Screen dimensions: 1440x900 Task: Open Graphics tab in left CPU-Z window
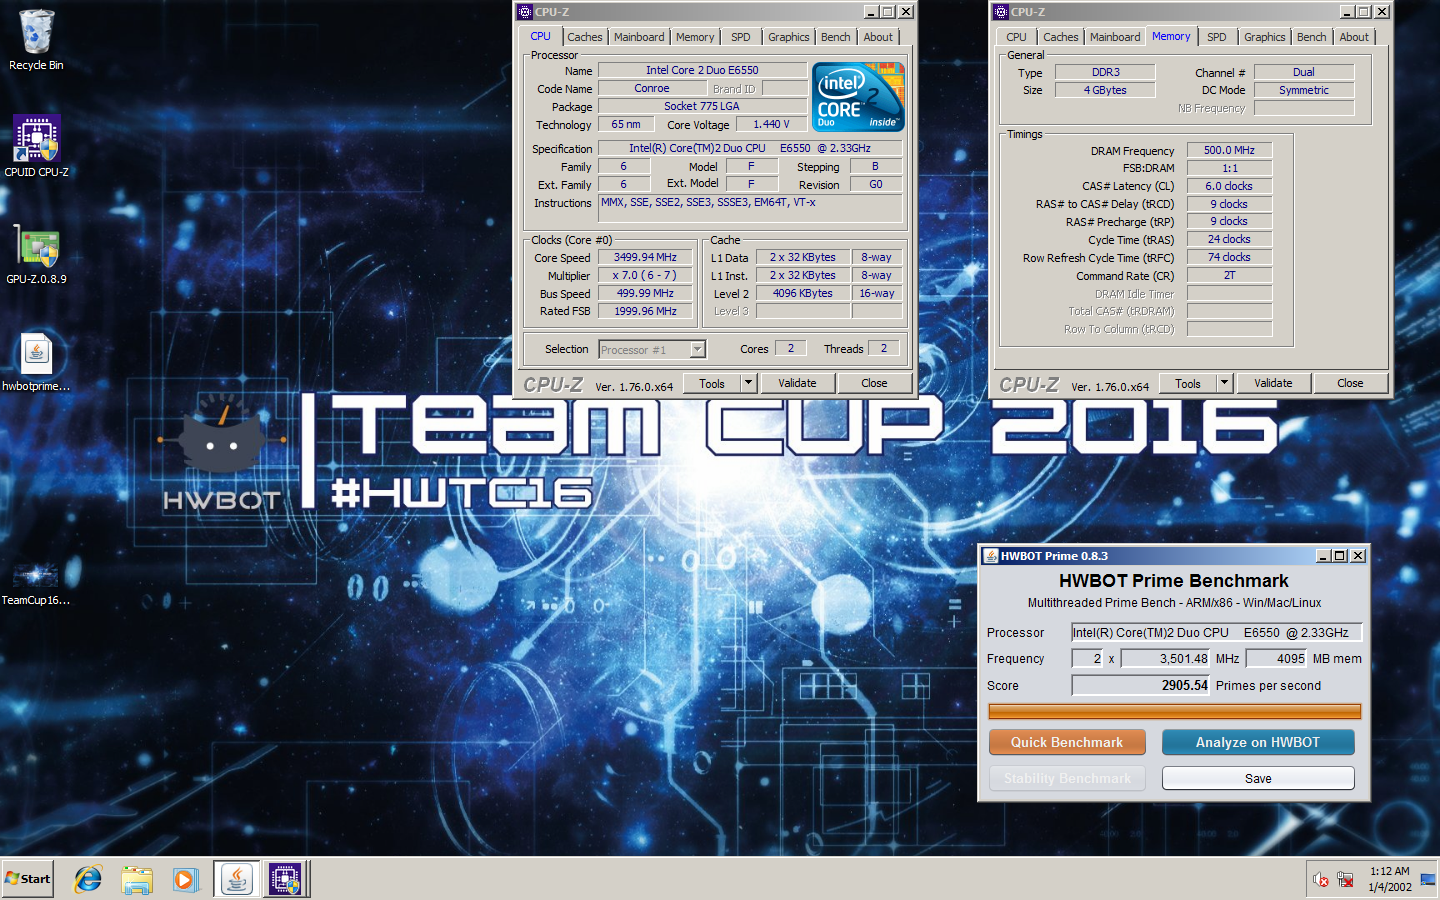789,37
